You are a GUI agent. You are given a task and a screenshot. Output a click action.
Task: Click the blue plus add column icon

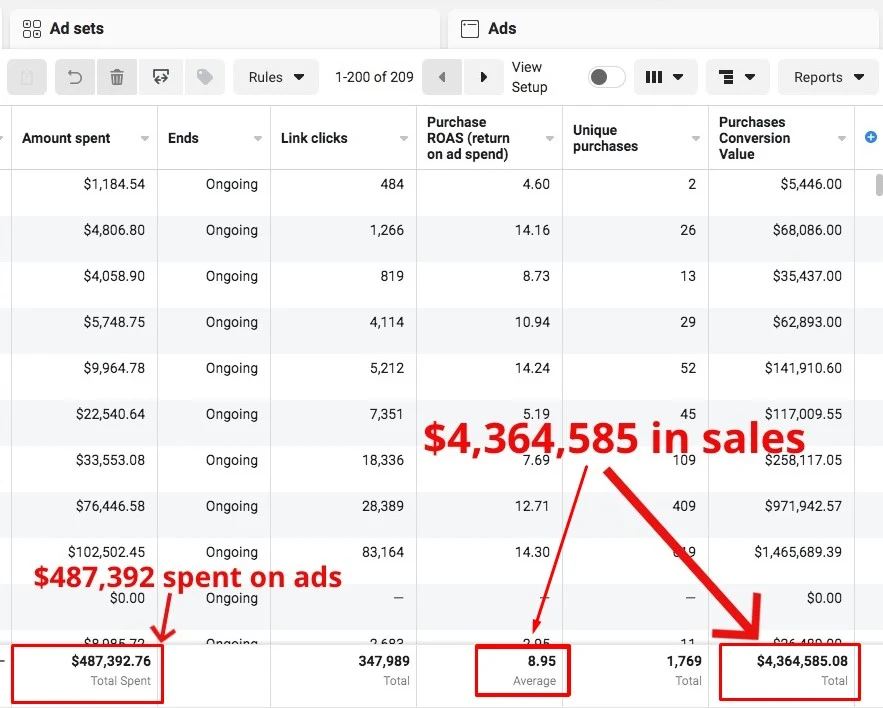(870, 138)
